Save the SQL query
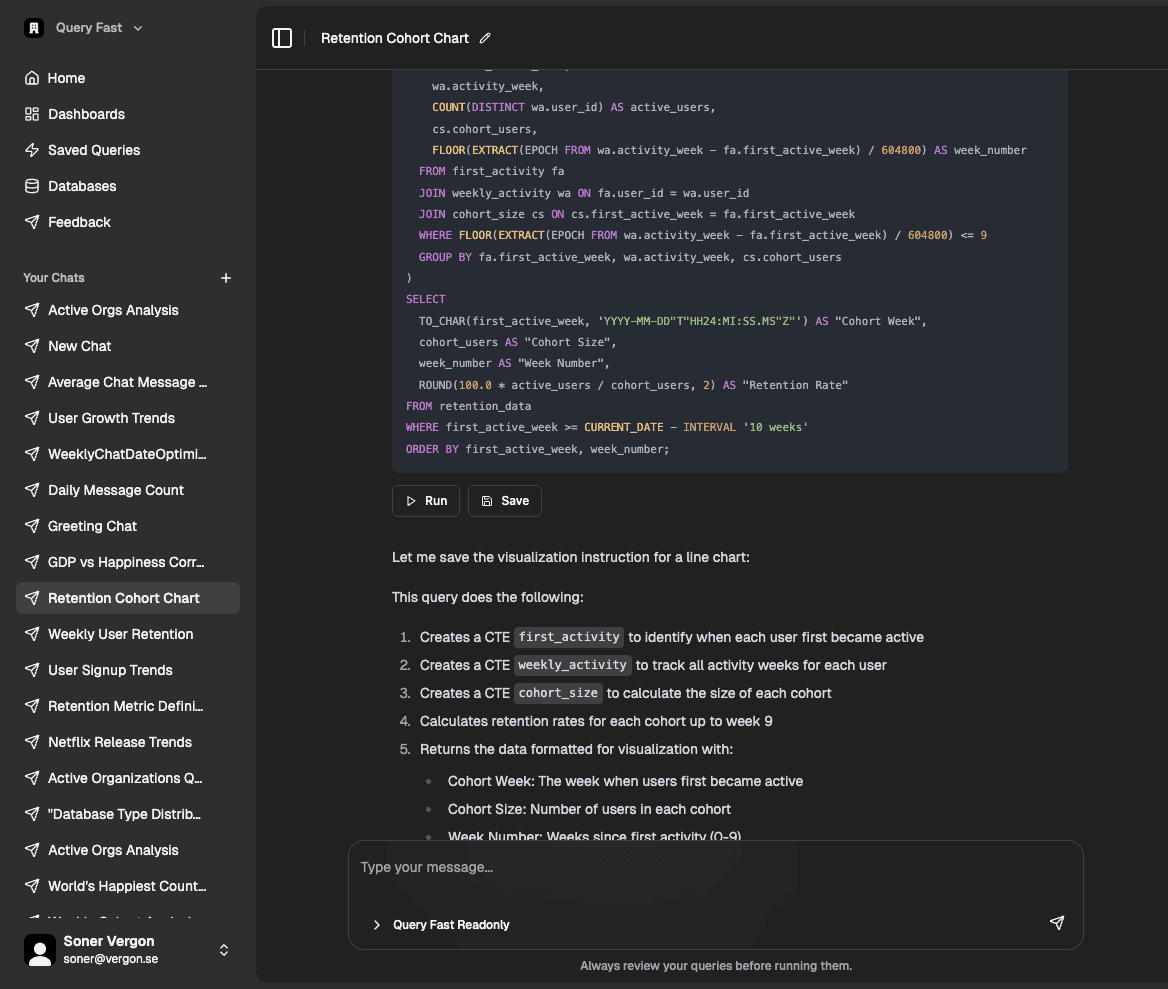 pyautogui.click(x=505, y=501)
